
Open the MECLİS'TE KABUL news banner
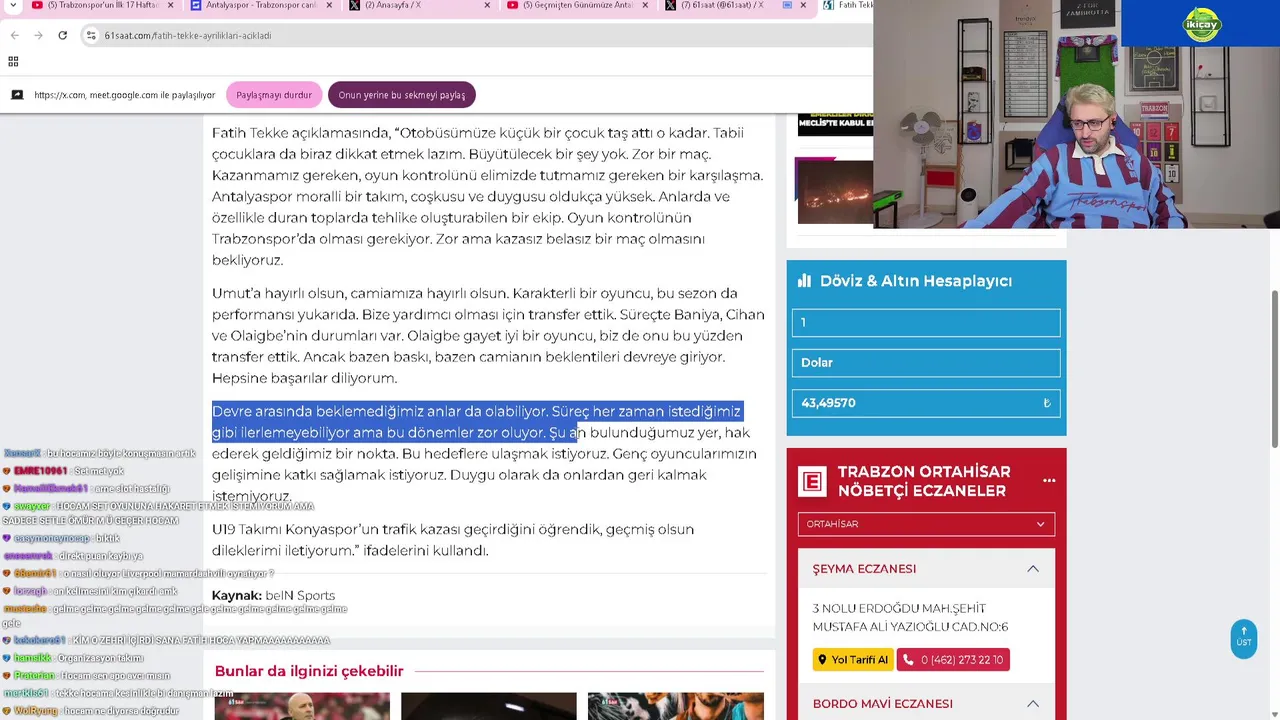click(x=835, y=125)
